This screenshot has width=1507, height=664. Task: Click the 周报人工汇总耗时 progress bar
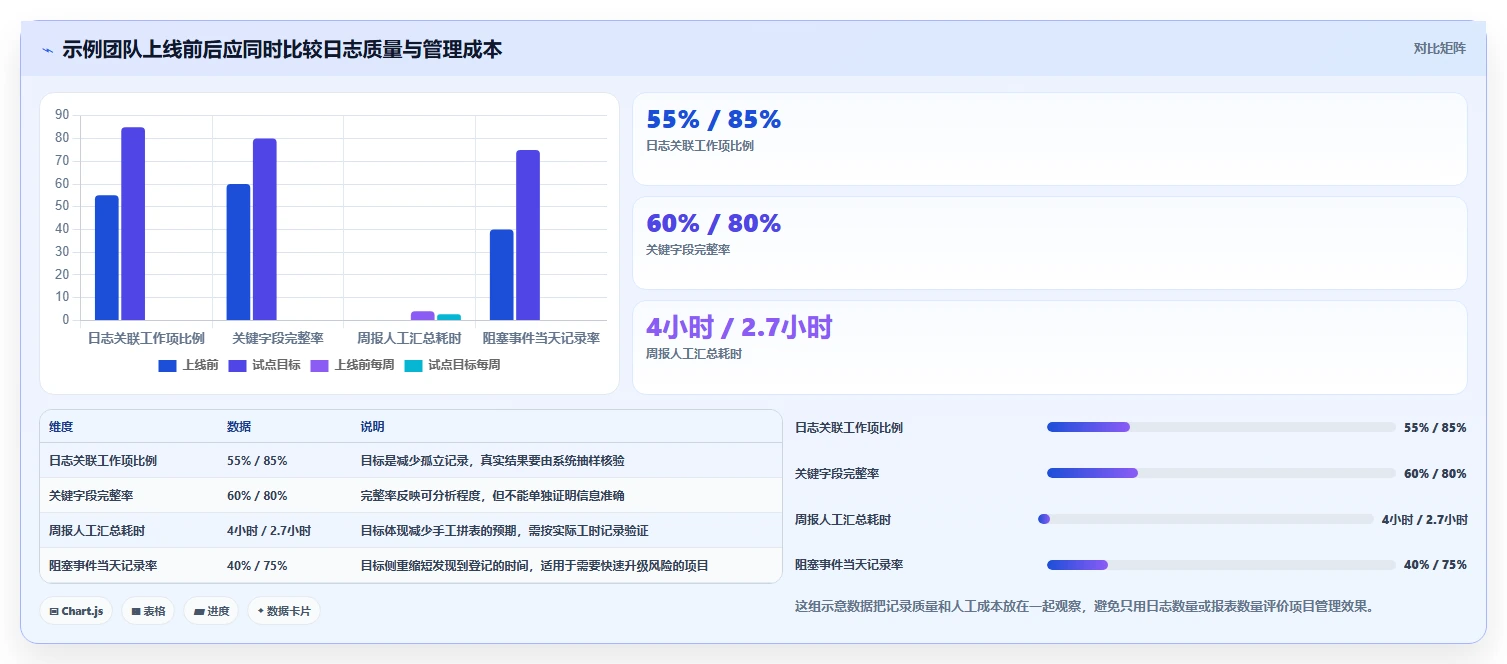(1206, 519)
